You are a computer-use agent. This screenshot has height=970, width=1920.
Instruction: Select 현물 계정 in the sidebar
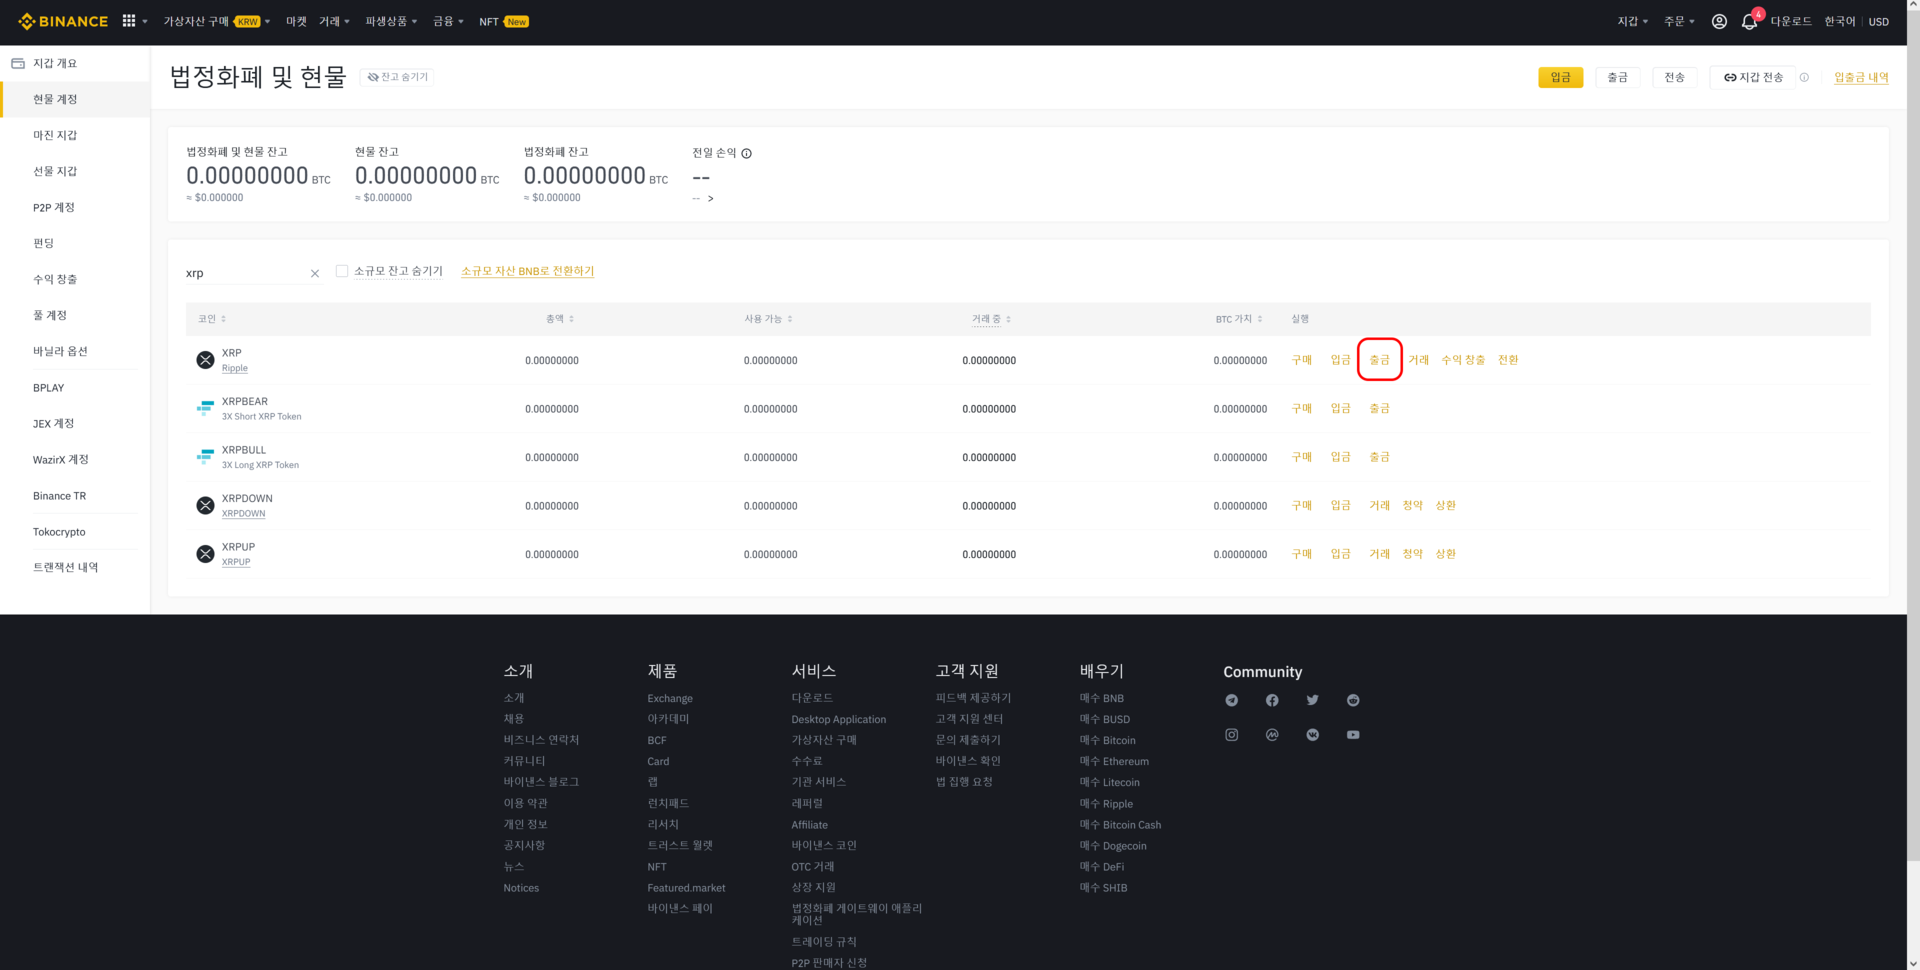pos(75,99)
